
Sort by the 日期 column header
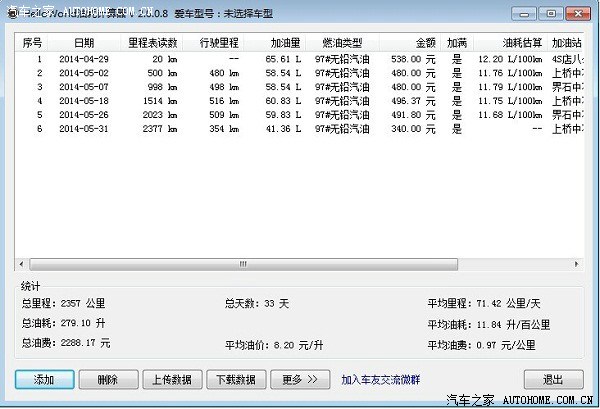click(x=84, y=44)
